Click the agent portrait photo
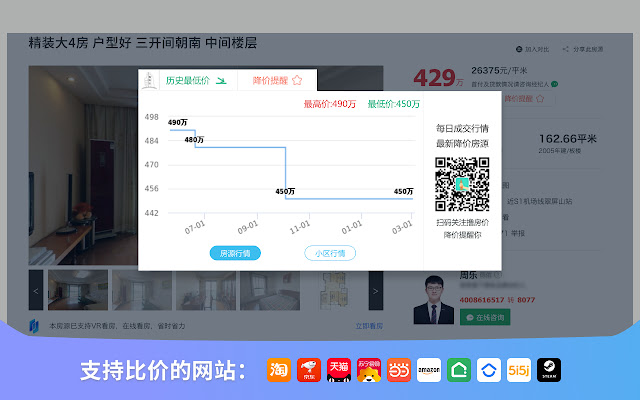640x400 pixels. (433, 300)
